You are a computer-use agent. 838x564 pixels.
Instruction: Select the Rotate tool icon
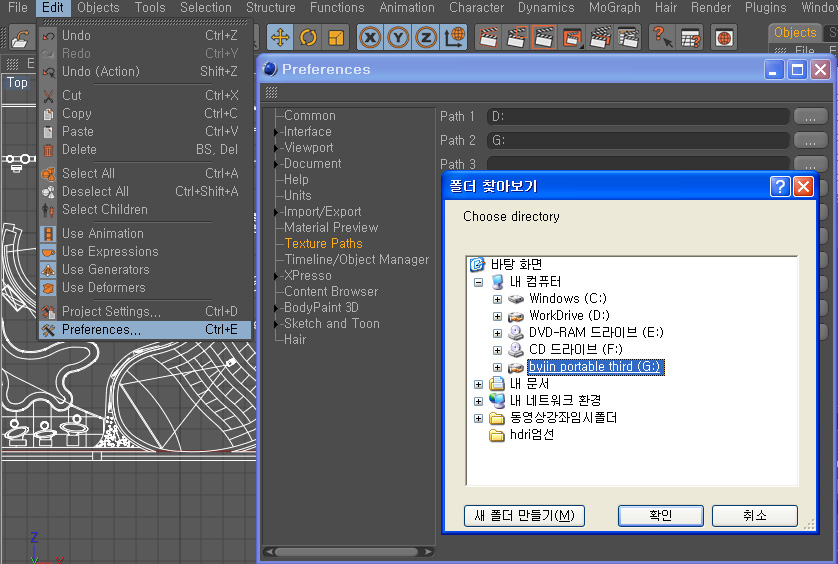[308, 37]
